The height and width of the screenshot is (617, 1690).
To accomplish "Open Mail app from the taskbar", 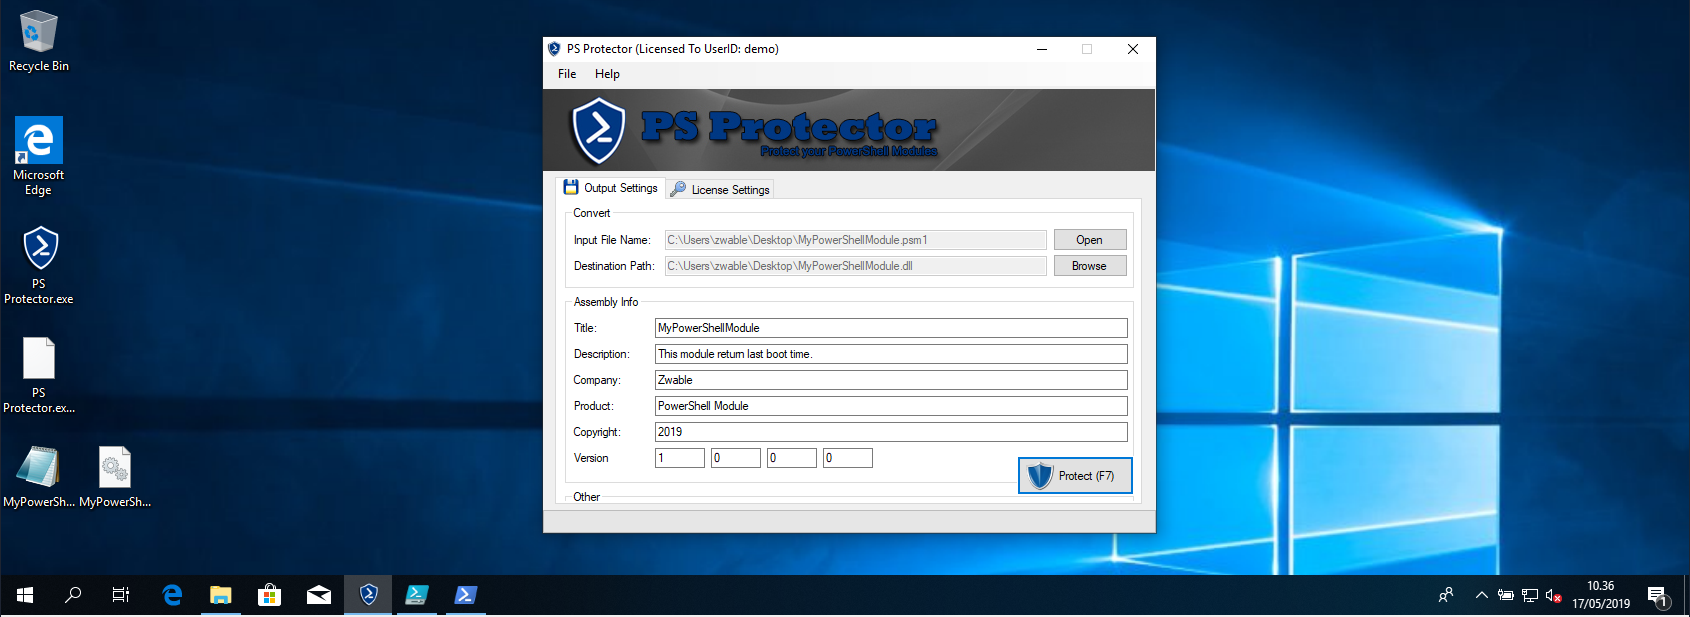I will [318, 595].
